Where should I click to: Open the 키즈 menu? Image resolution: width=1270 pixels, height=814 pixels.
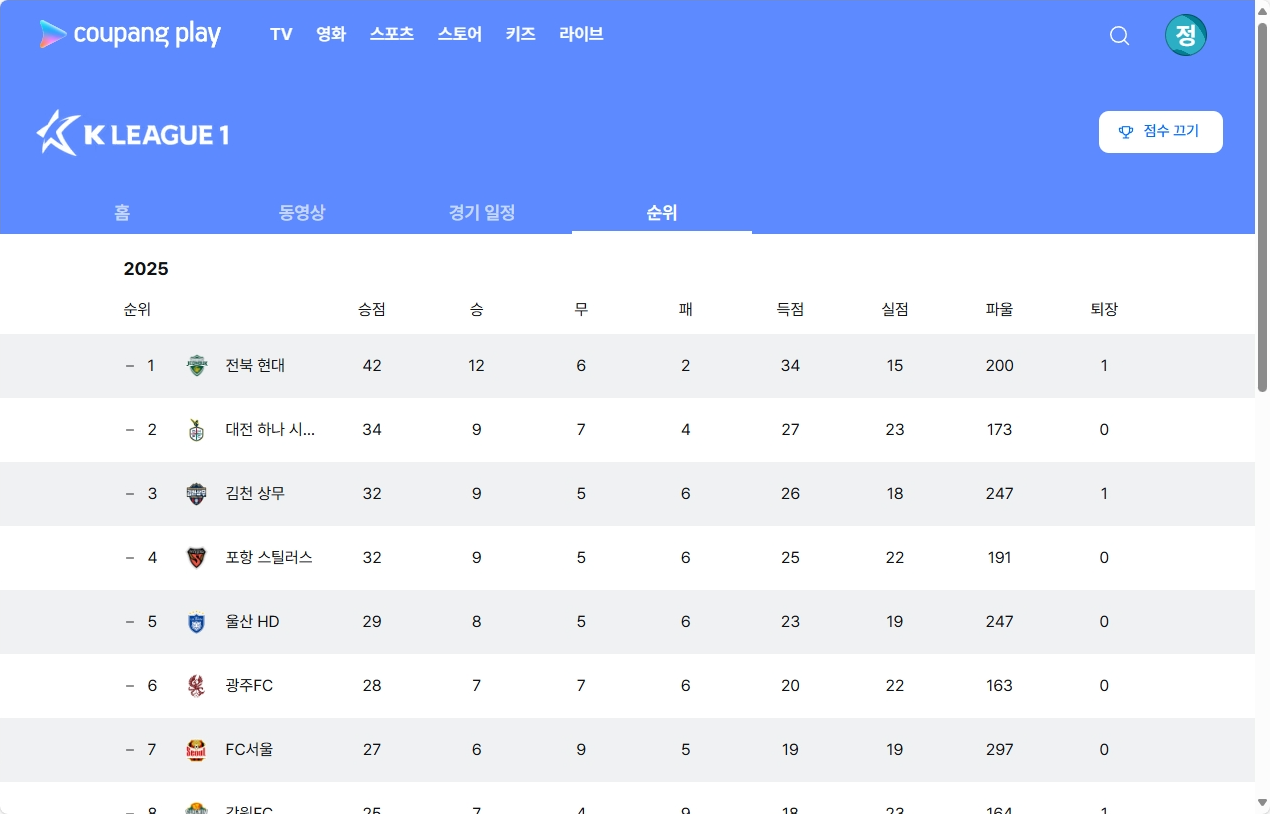[x=521, y=34]
